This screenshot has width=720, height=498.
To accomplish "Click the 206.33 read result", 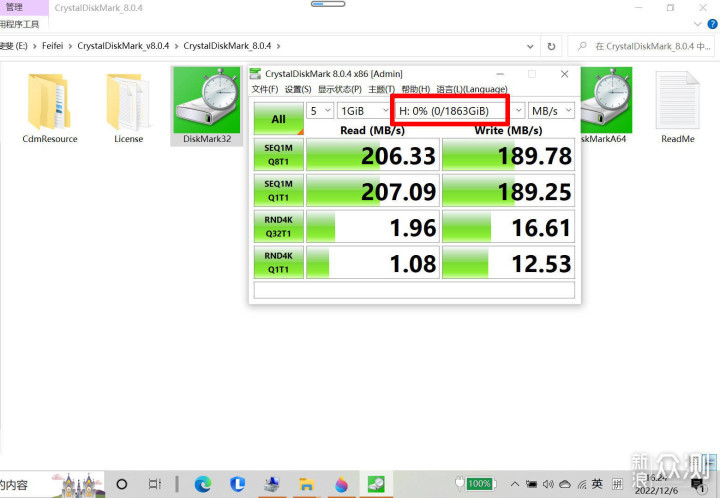I will (x=373, y=155).
